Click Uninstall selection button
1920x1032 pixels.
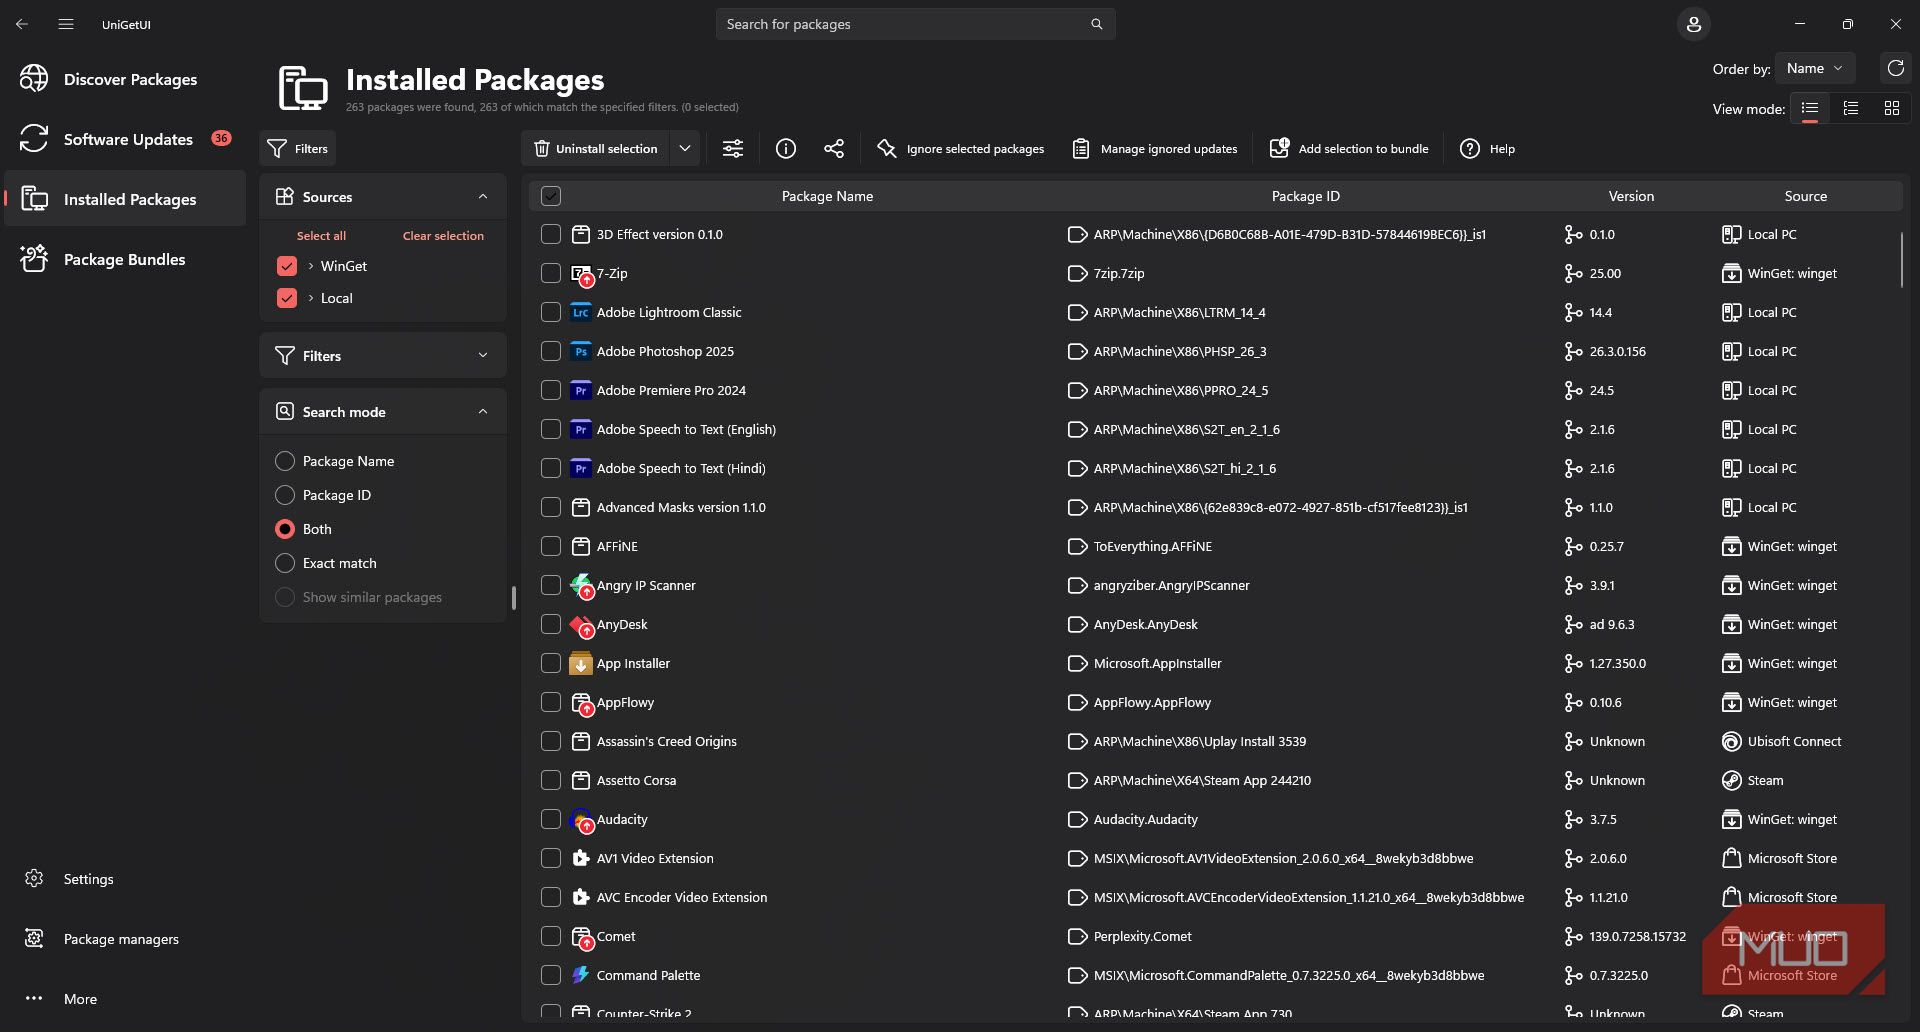pos(596,149)
